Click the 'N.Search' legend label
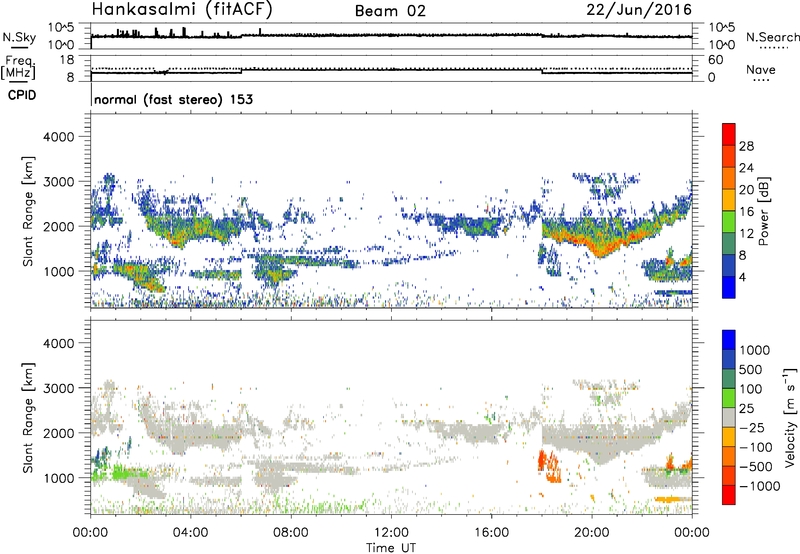Viewport: 800px width, 554px height. tap(773, 37)
